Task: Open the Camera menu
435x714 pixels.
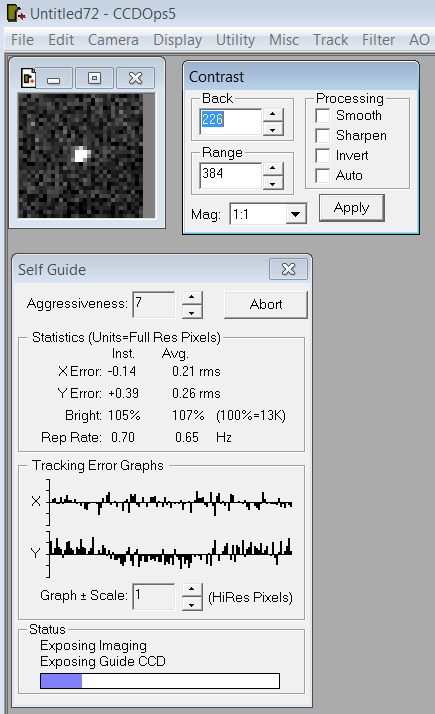Action: click(113, 40)
